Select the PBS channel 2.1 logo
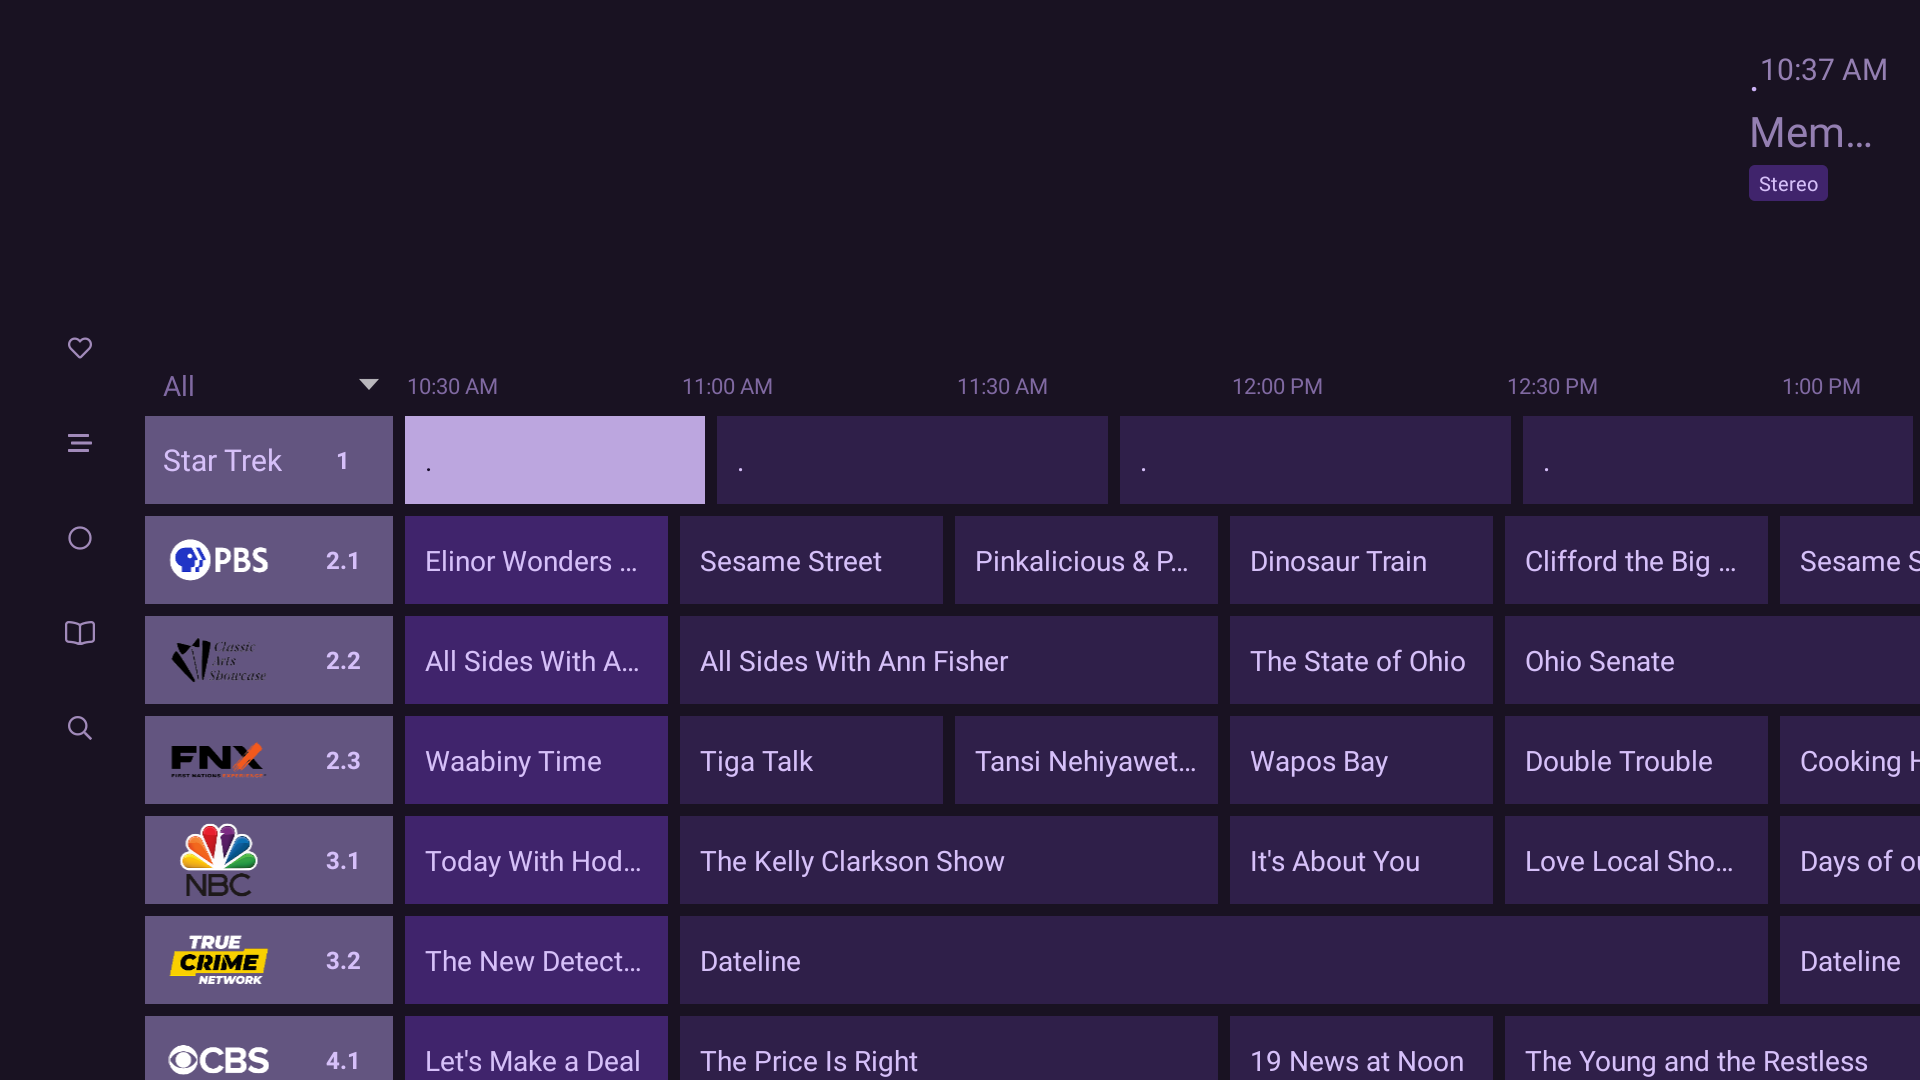 tap(219, 560)
